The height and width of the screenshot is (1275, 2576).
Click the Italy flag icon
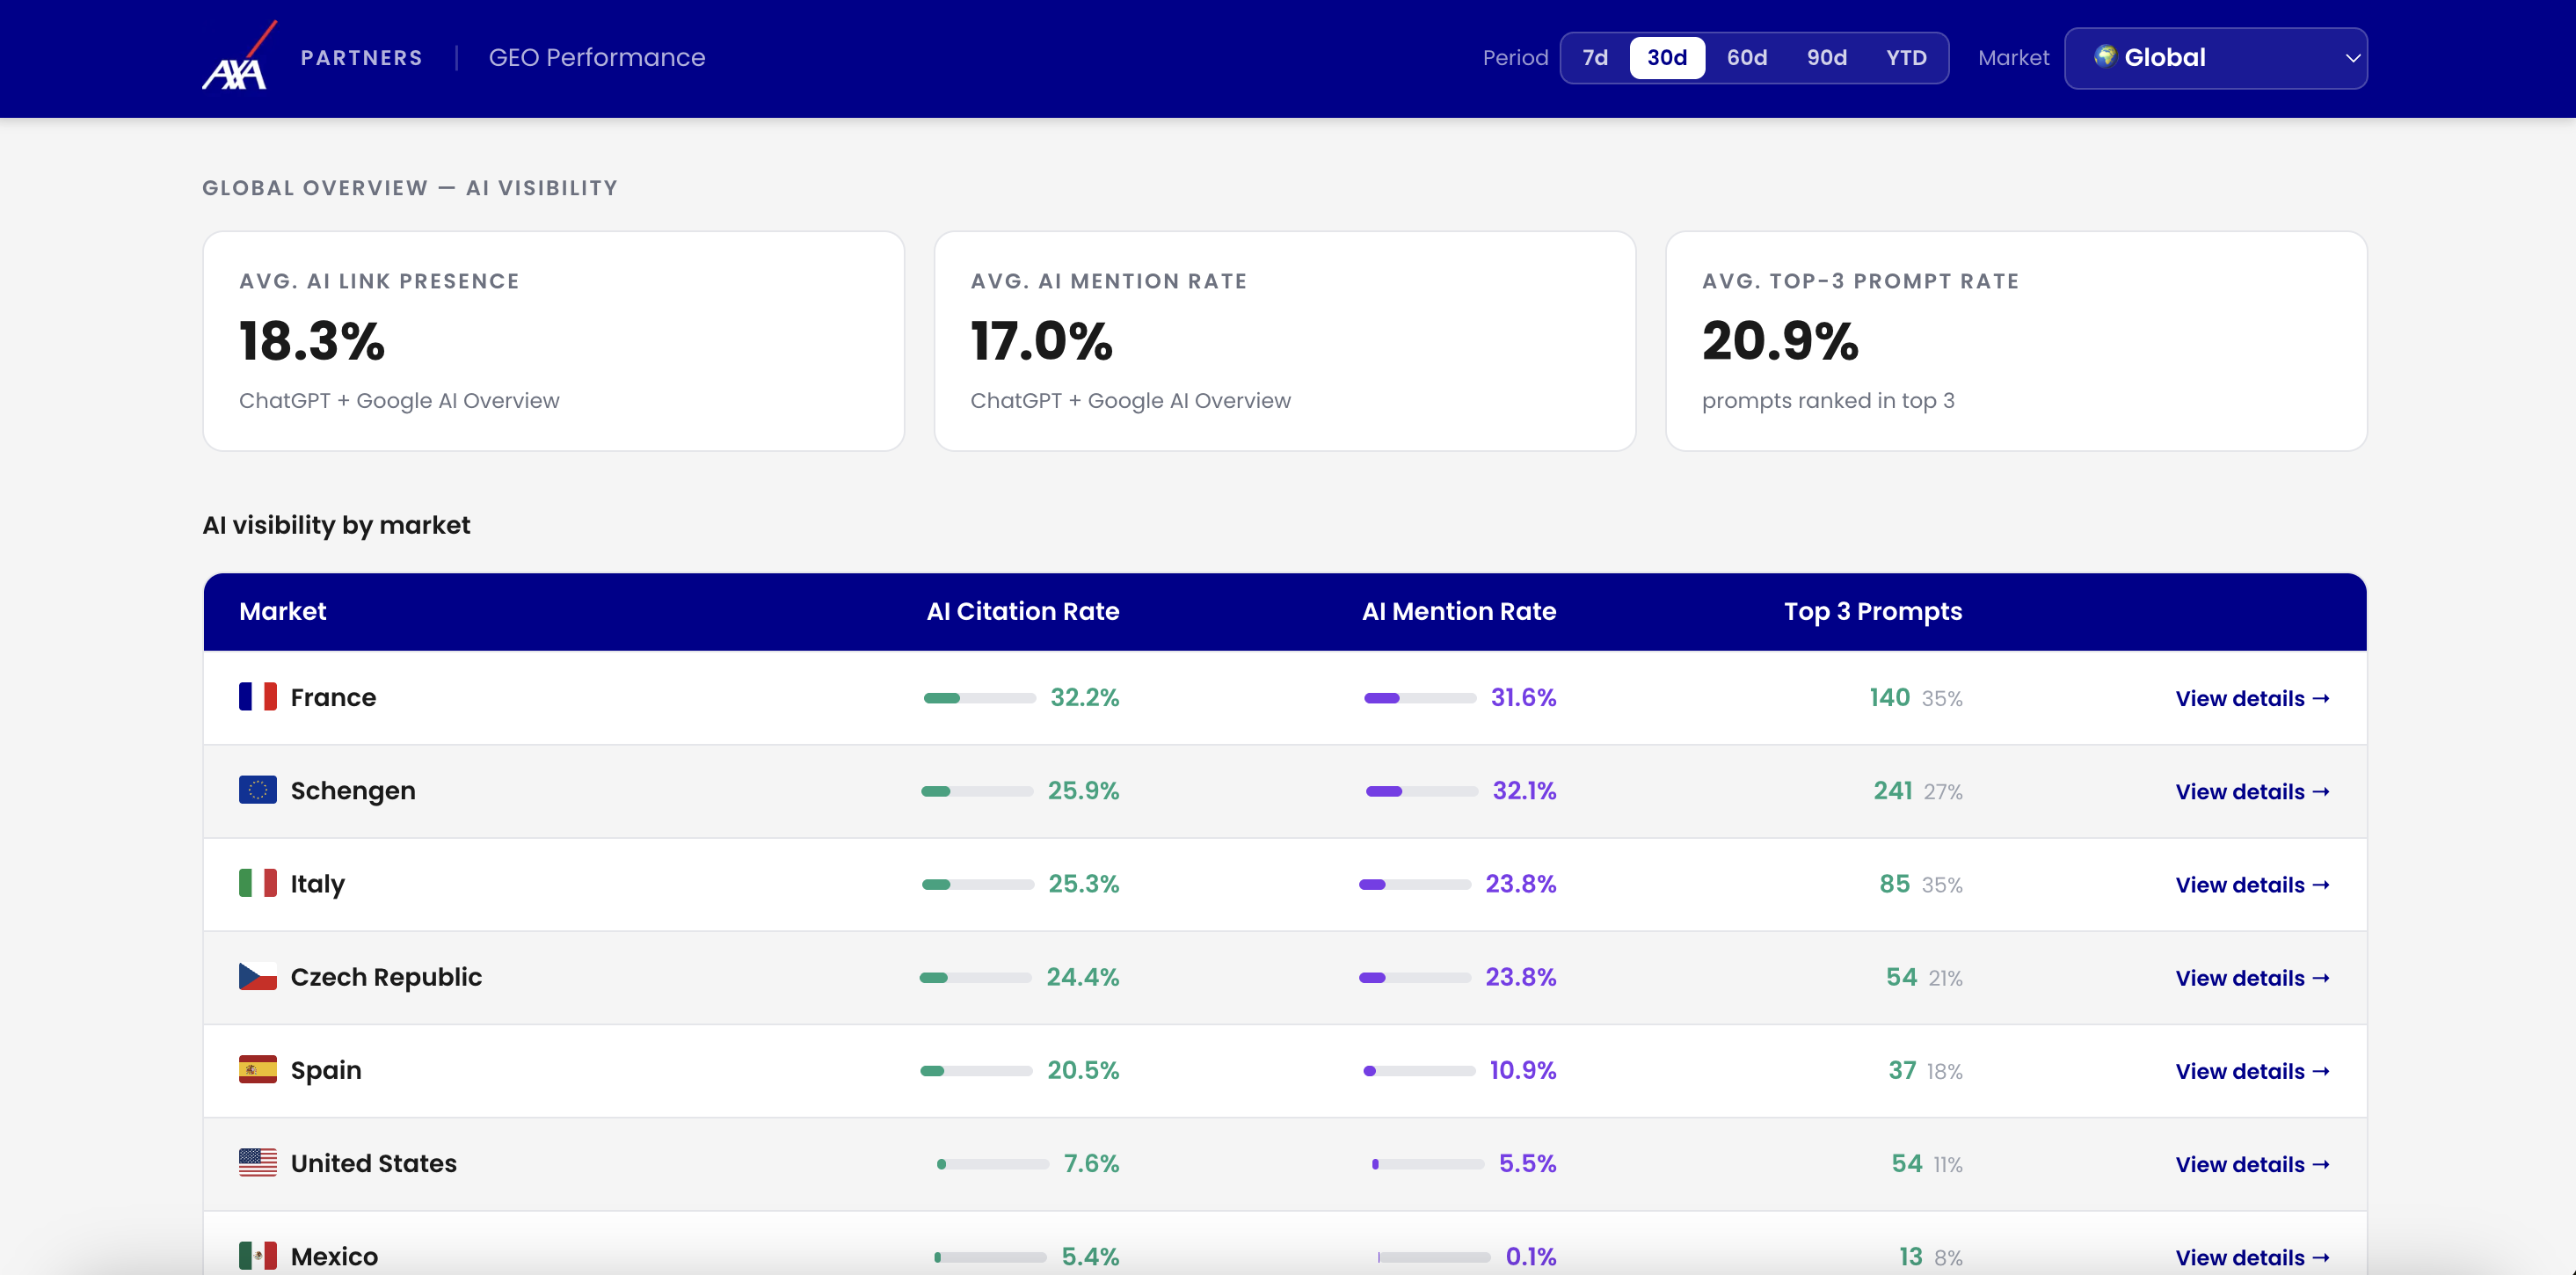tap(258, 883)
